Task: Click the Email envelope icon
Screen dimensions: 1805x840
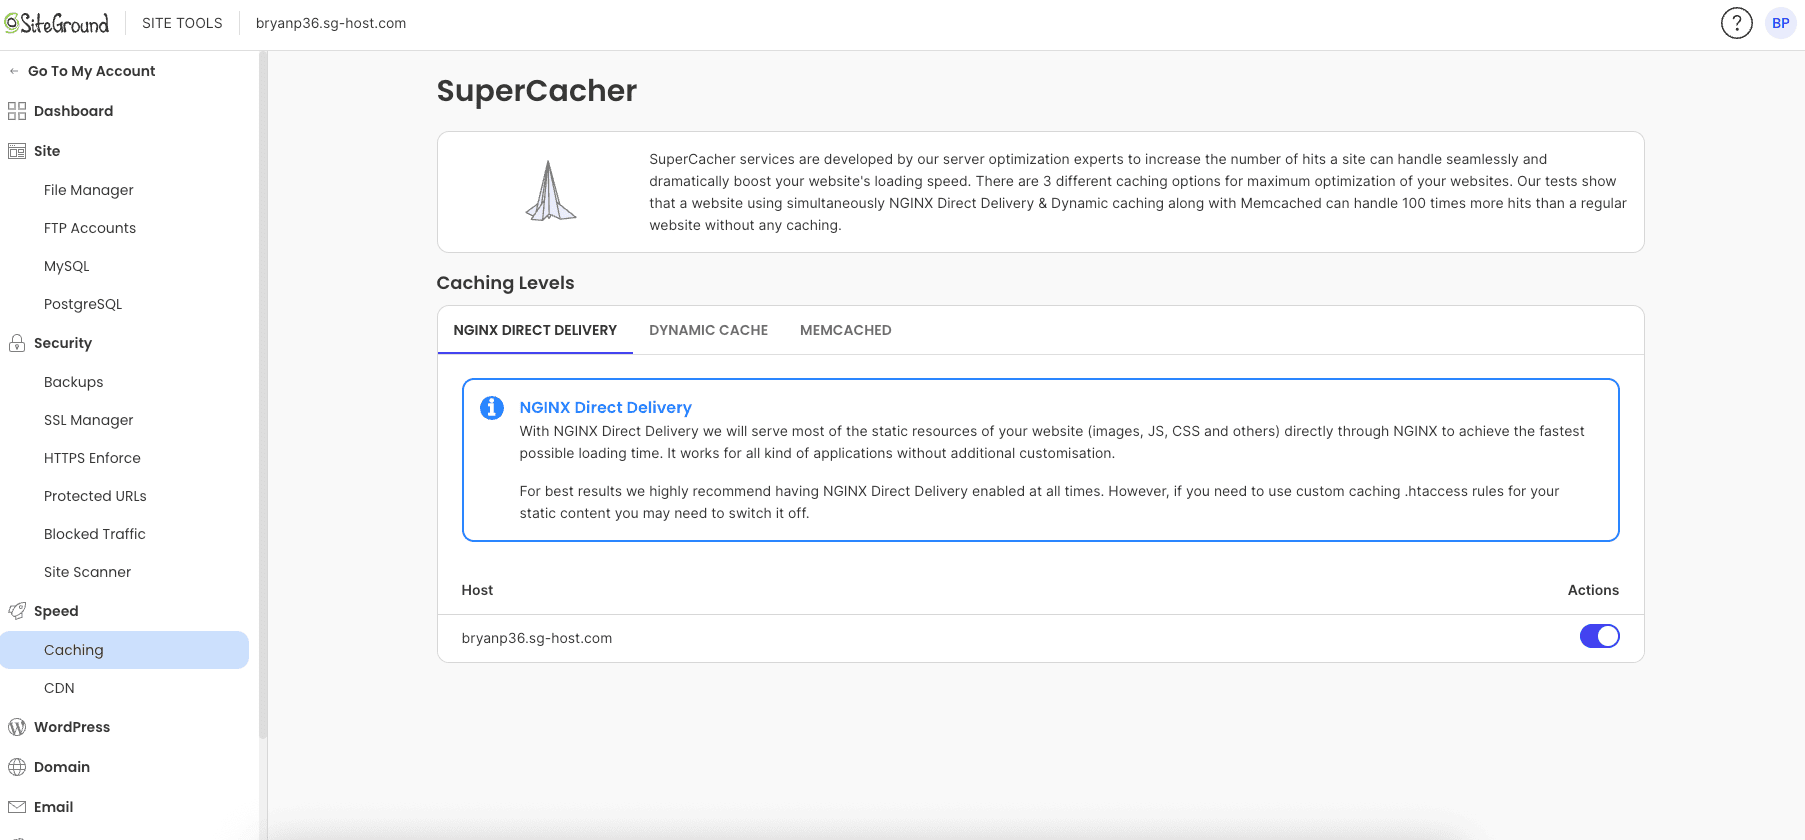Action: [17, 807]
